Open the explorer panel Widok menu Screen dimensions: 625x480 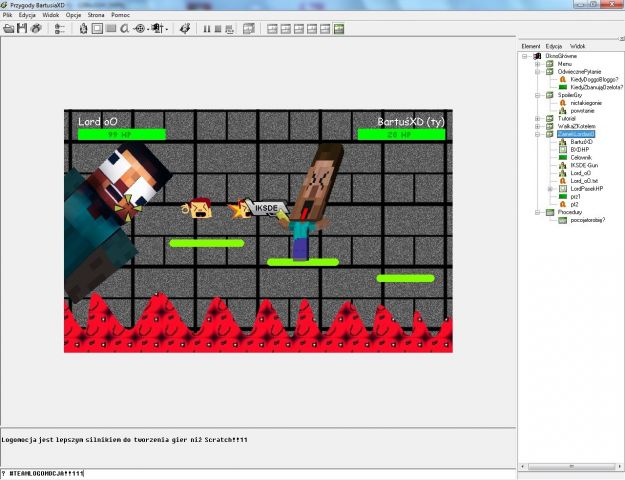(x=577, y=46)
